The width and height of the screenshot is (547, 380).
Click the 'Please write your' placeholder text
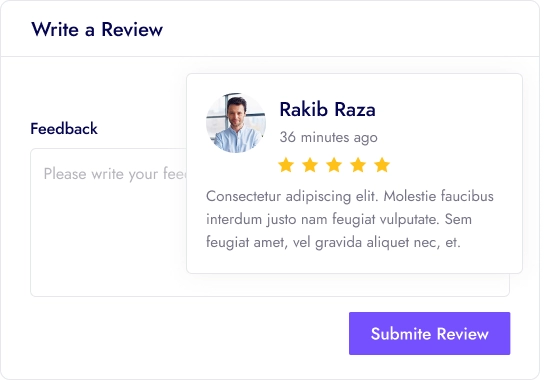click(100, 174)
